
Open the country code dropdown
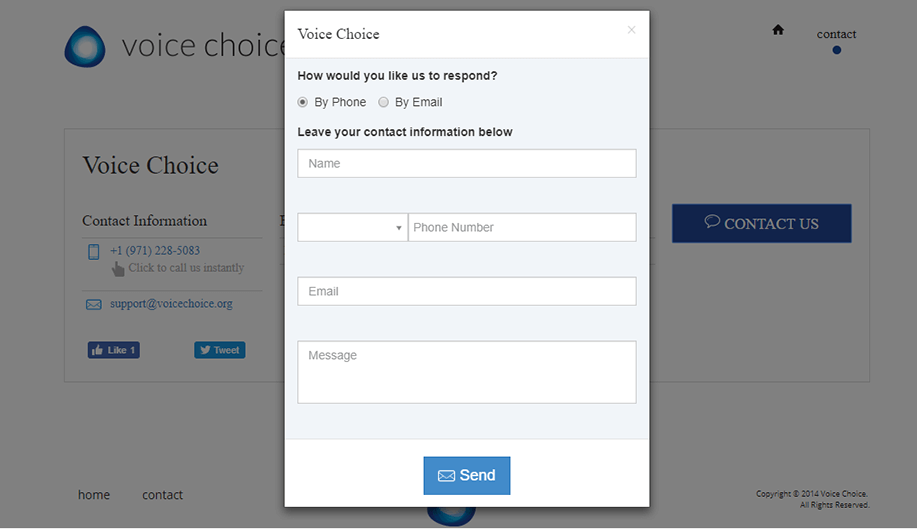(353, 227)
